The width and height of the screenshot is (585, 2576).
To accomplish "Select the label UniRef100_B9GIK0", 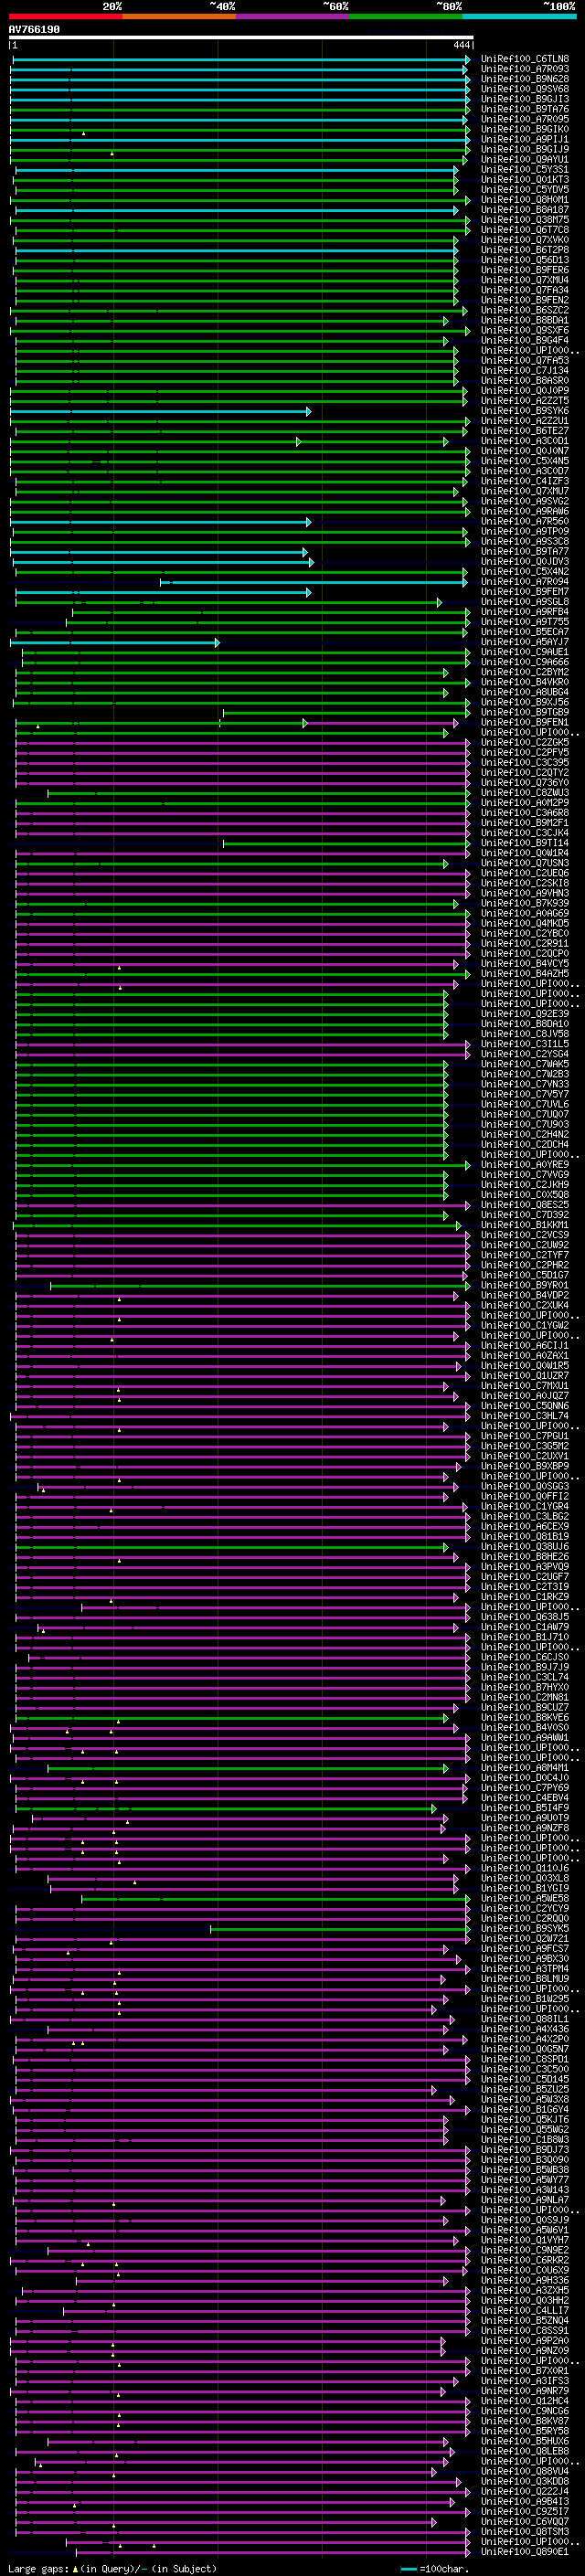I will (525, 129).
